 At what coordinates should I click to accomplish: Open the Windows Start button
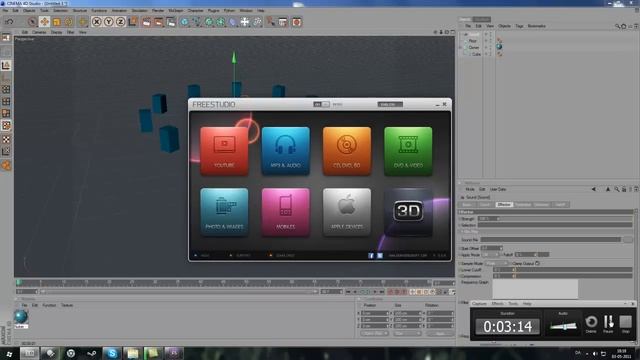9,353
